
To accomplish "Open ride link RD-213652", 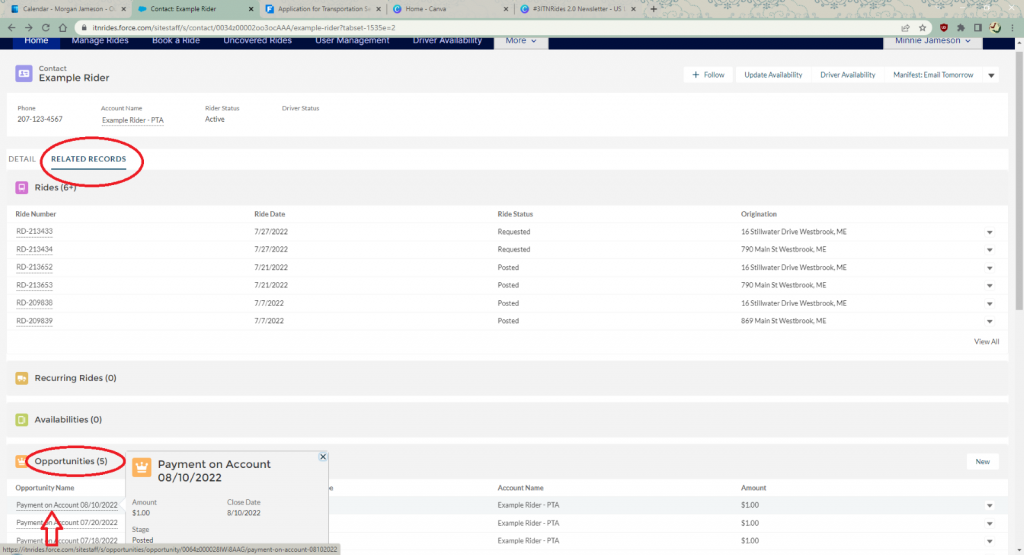I will coord(35,268).
